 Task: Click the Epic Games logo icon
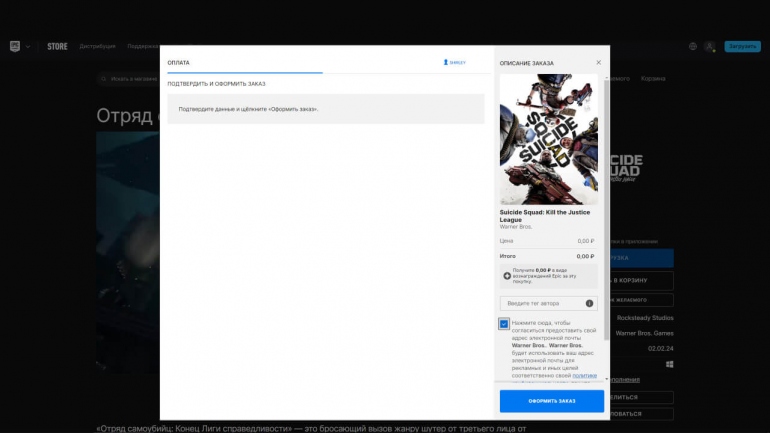tap(15, 46)
